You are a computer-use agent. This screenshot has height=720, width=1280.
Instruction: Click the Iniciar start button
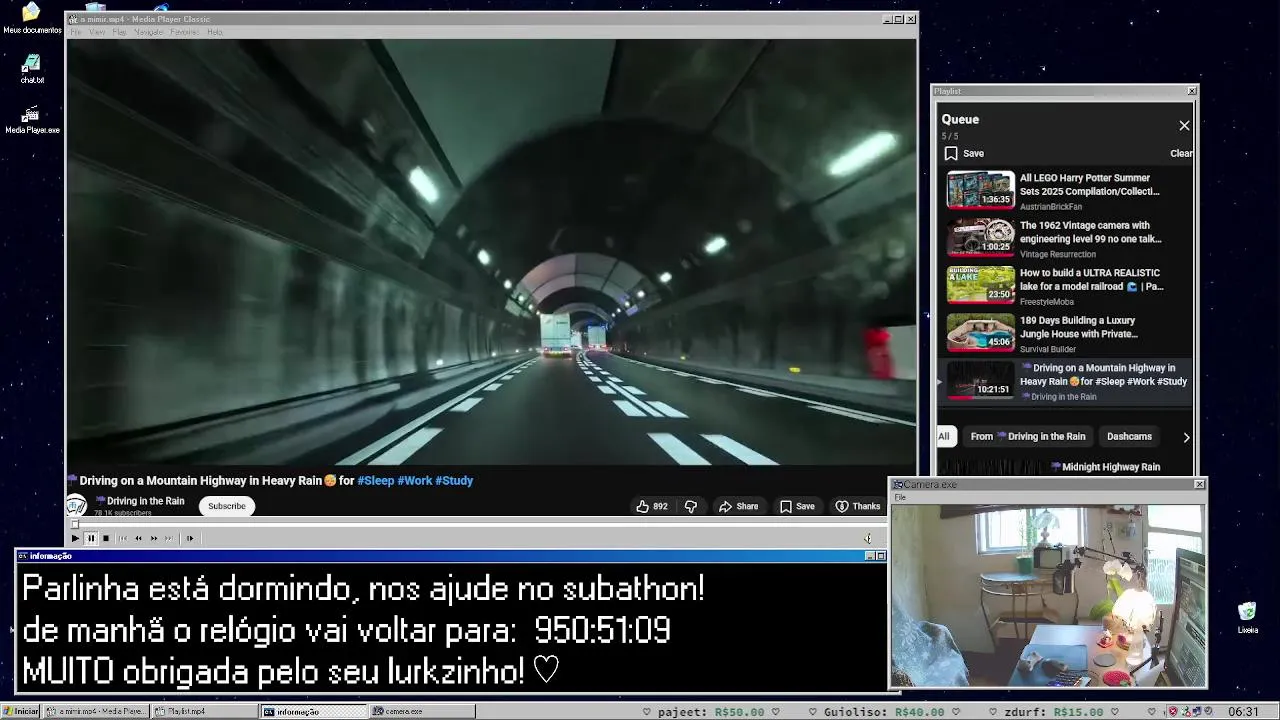point(20,712)
